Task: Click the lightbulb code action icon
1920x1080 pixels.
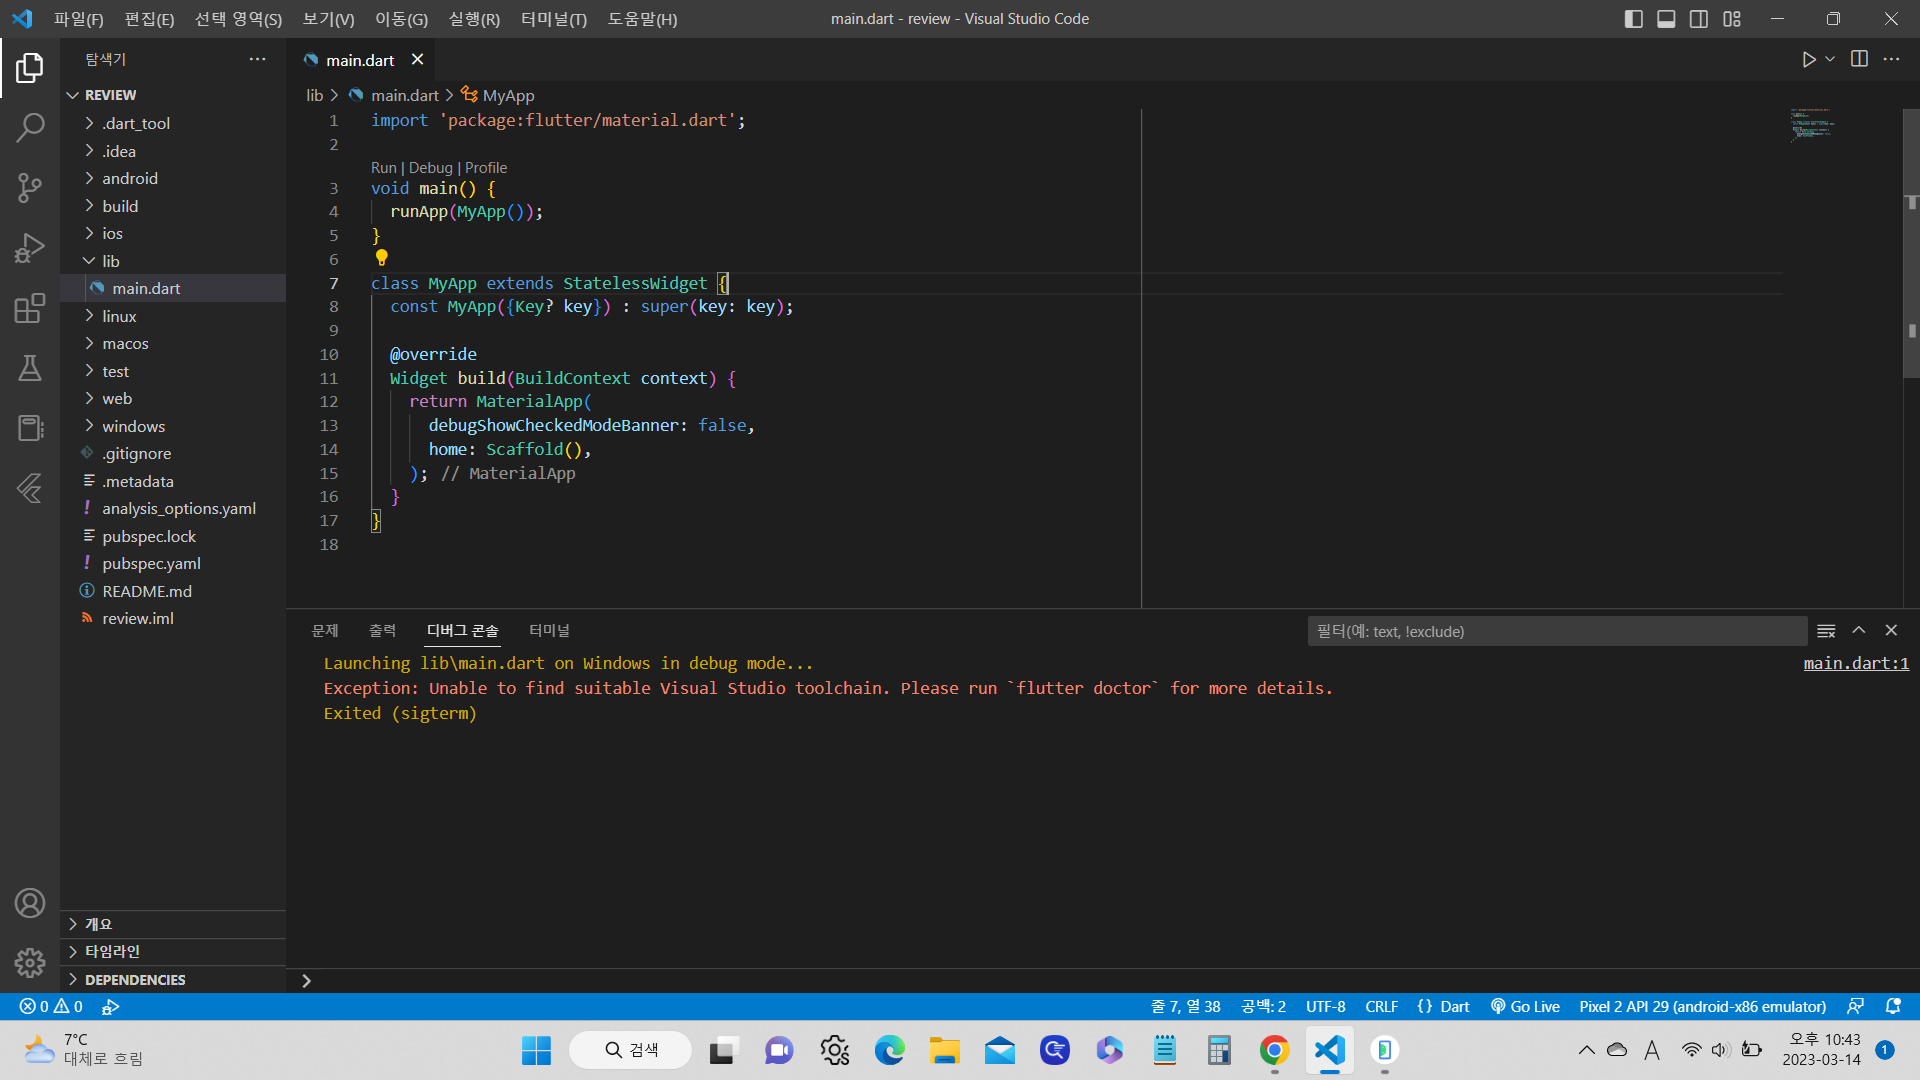Action: 381,258
